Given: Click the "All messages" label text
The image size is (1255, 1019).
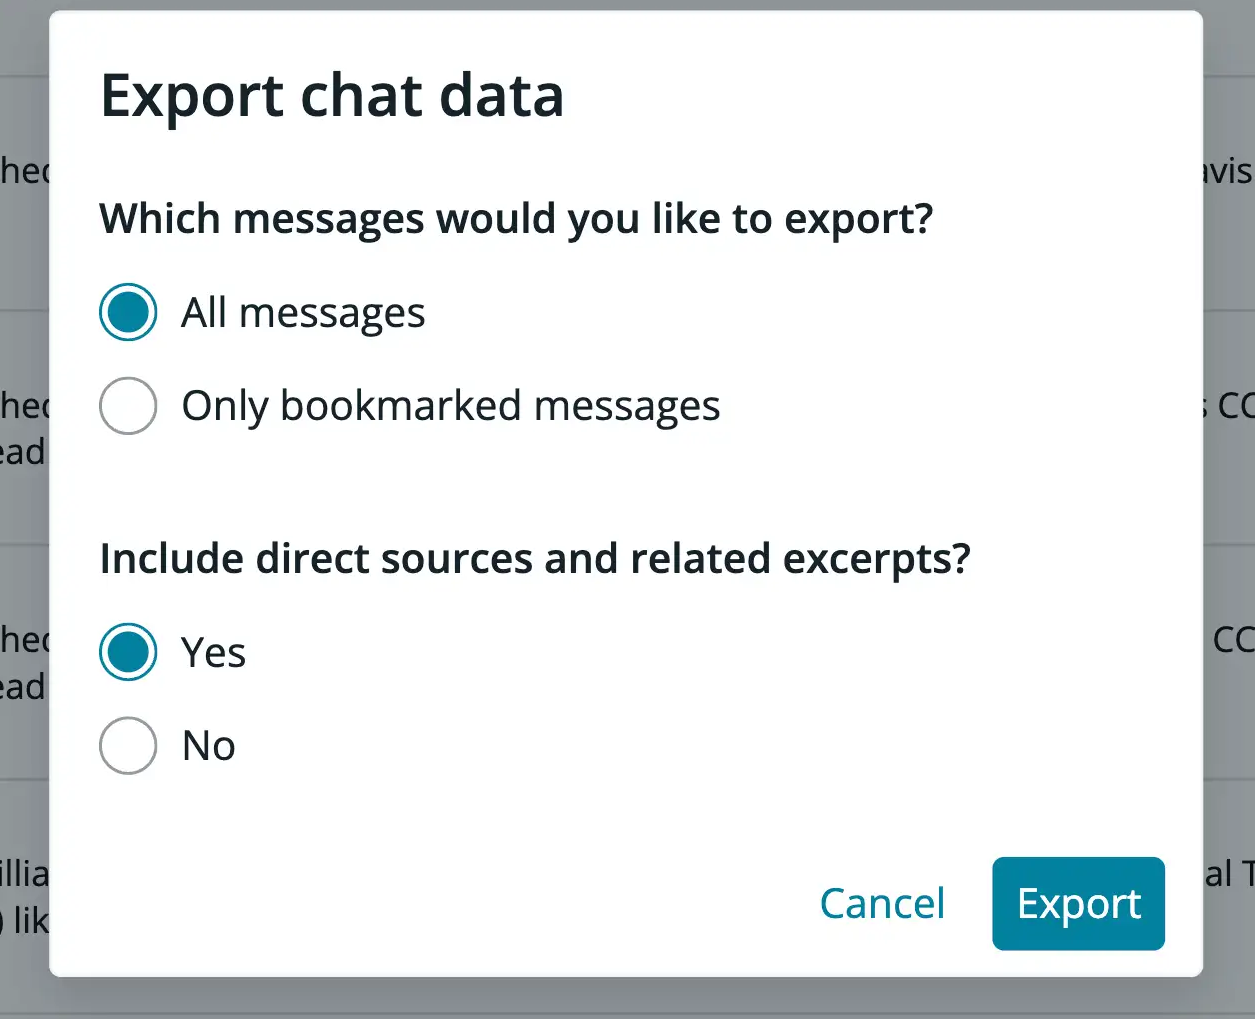Looking at the screenshot, I should 303,313.
